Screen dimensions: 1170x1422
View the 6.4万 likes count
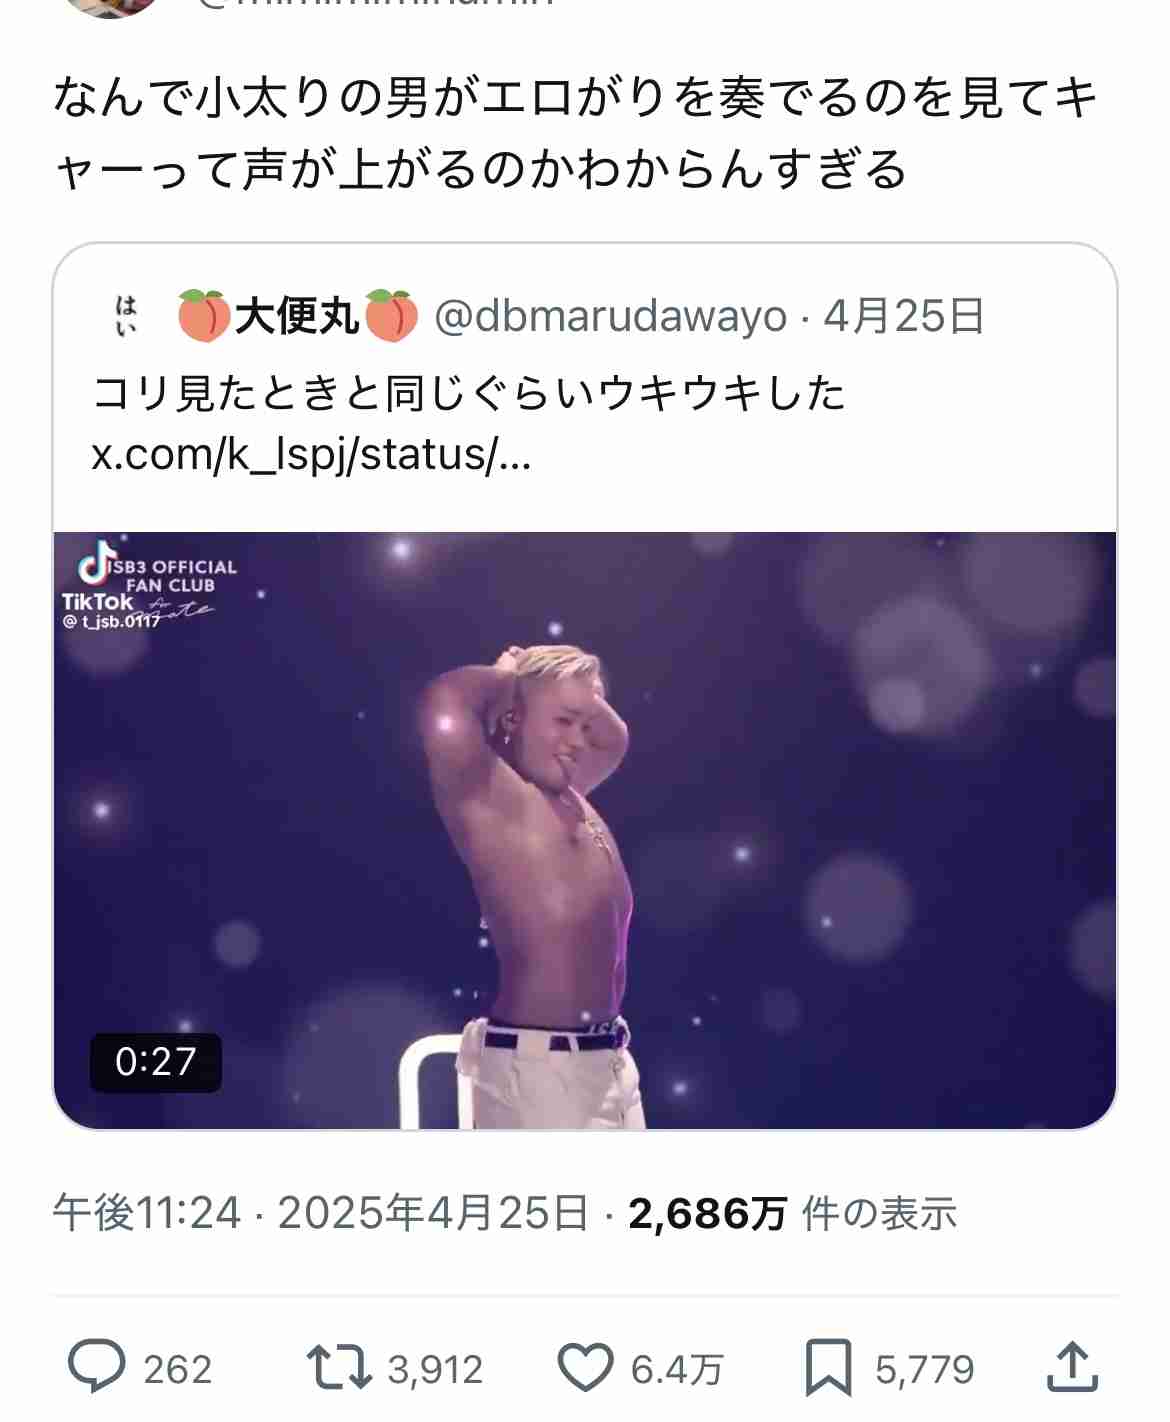677,1369
